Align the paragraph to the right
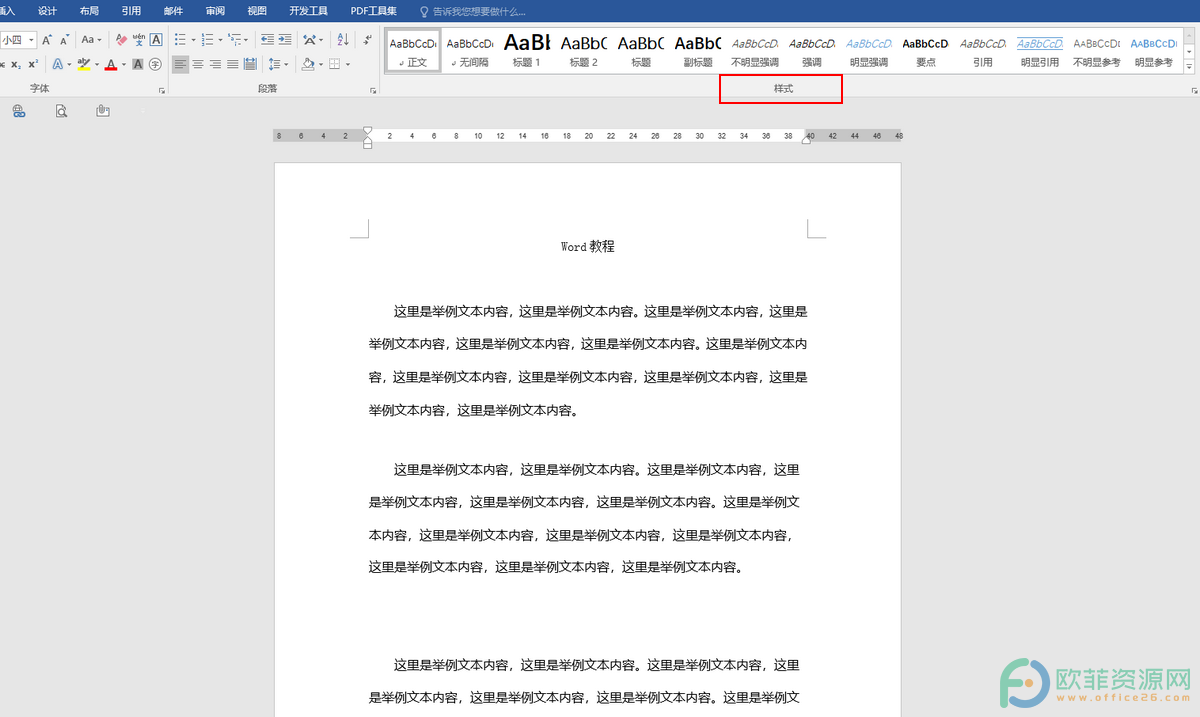 215,64
